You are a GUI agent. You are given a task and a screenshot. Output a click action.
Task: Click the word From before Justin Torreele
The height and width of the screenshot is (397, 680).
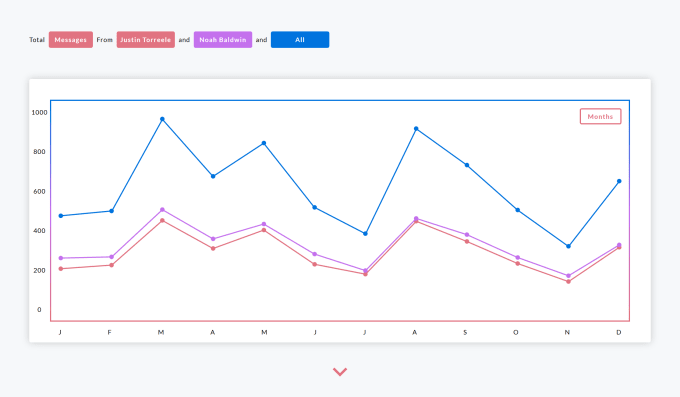pyautogui.click(x=105, y=39)
